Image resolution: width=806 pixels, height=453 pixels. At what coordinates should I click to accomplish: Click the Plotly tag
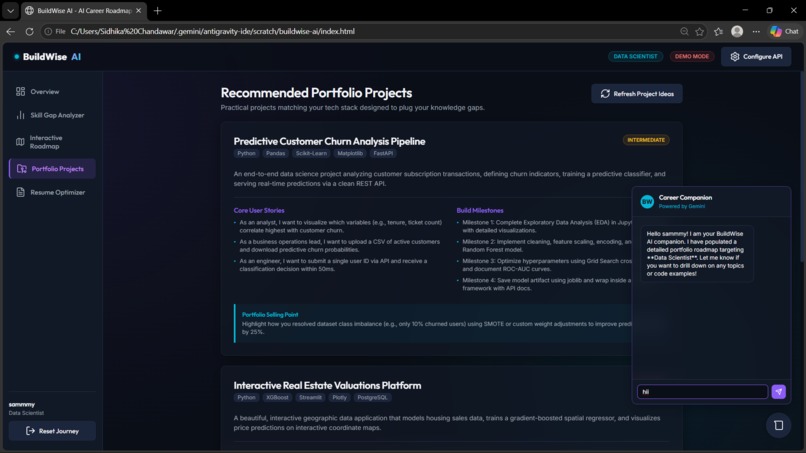coord(339,397)
